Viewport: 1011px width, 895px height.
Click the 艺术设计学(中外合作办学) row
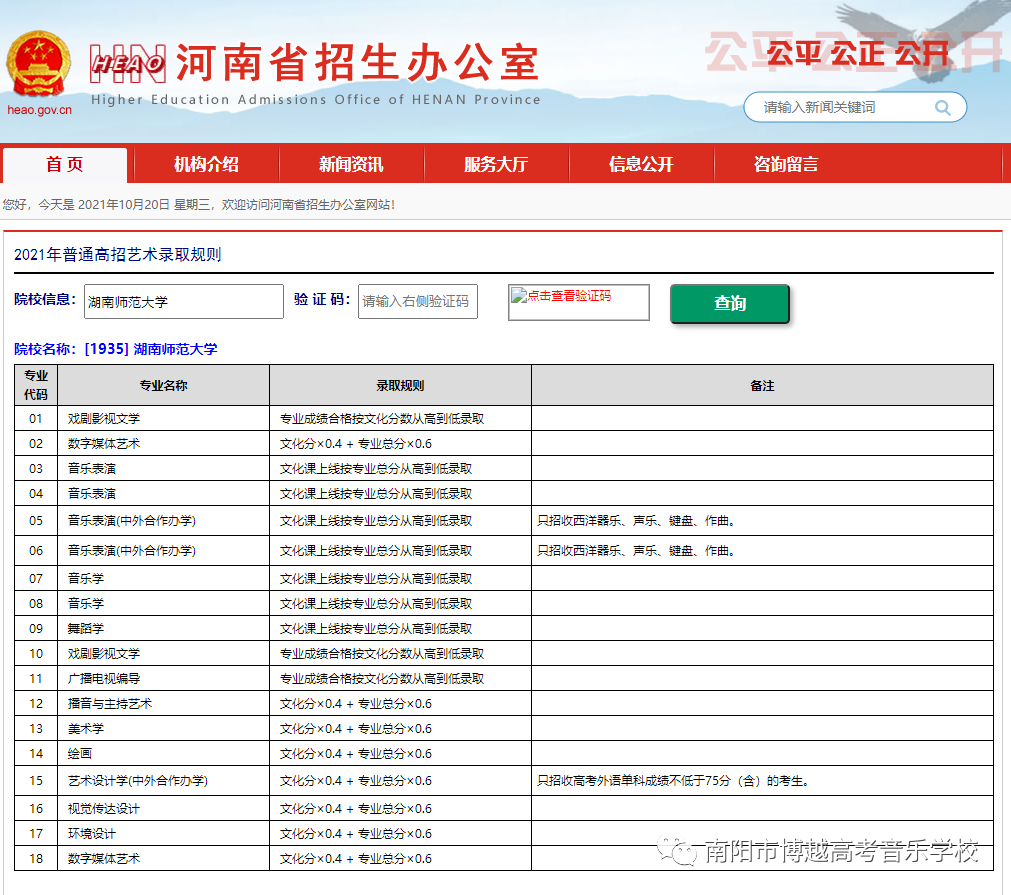[138, 781]
